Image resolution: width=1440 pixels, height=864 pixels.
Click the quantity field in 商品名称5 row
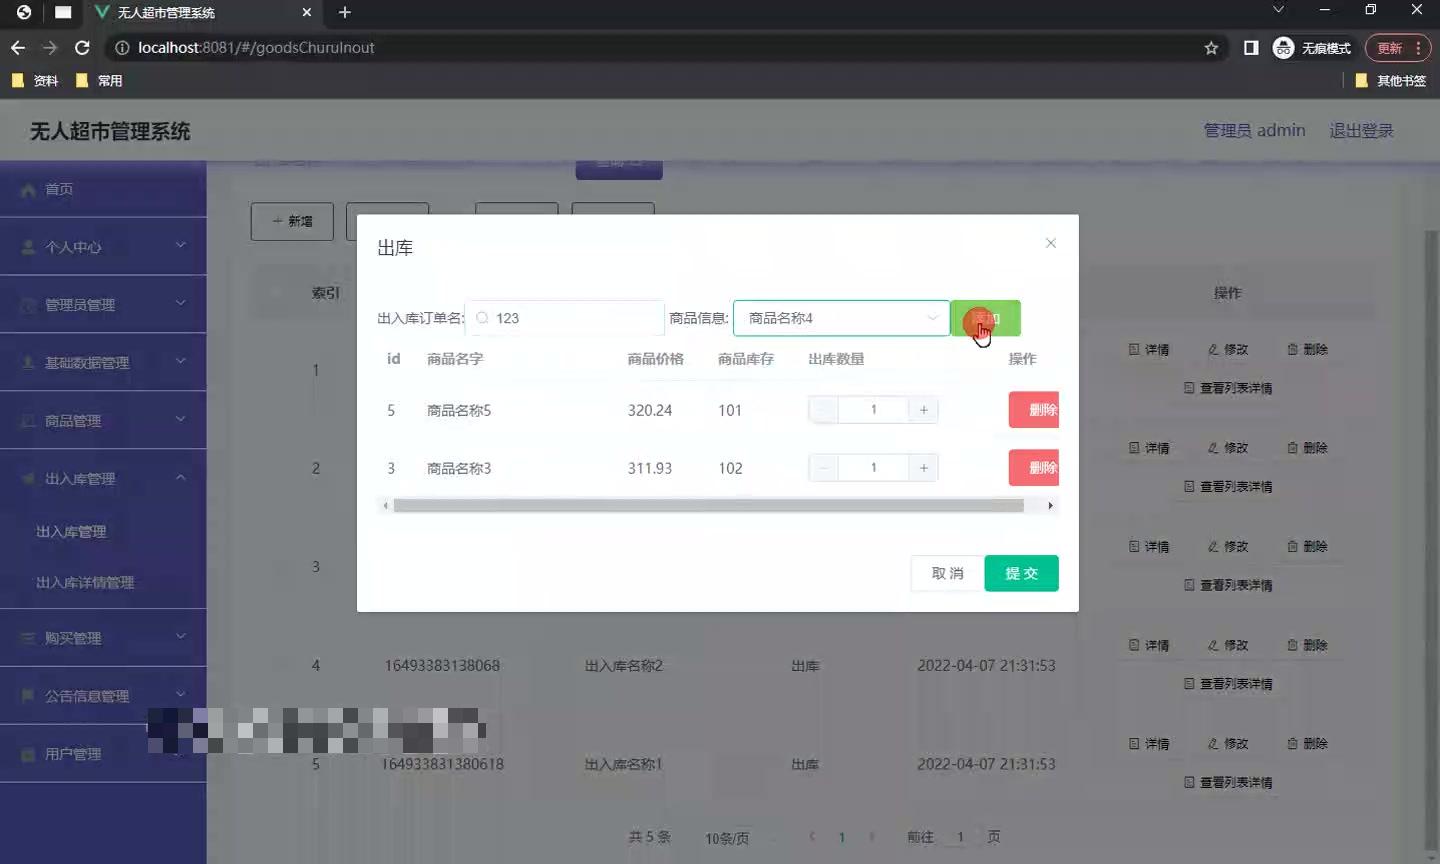pyautogui.click(x=873, y=410)
